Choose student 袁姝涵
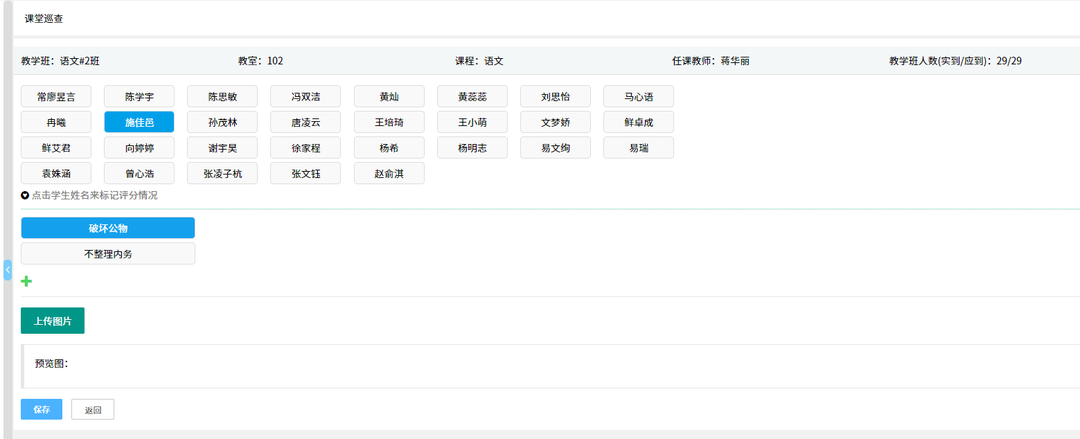 coord(56,173)
